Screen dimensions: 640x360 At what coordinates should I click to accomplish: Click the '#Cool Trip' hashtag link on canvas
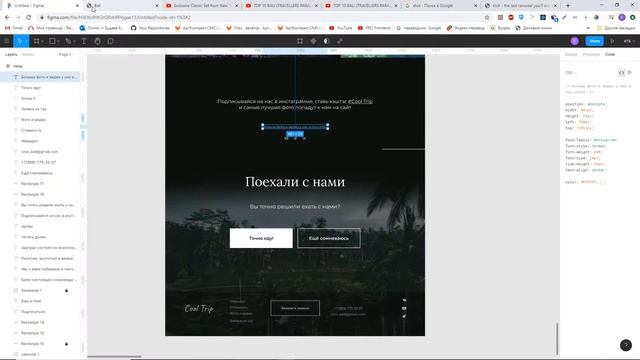coord(360,101)
